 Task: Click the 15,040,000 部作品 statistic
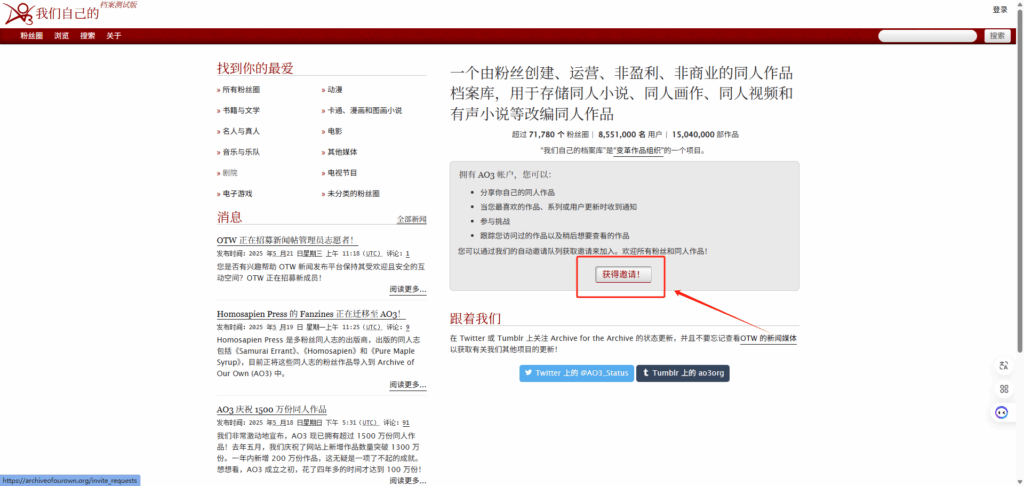tap(705, 135)
